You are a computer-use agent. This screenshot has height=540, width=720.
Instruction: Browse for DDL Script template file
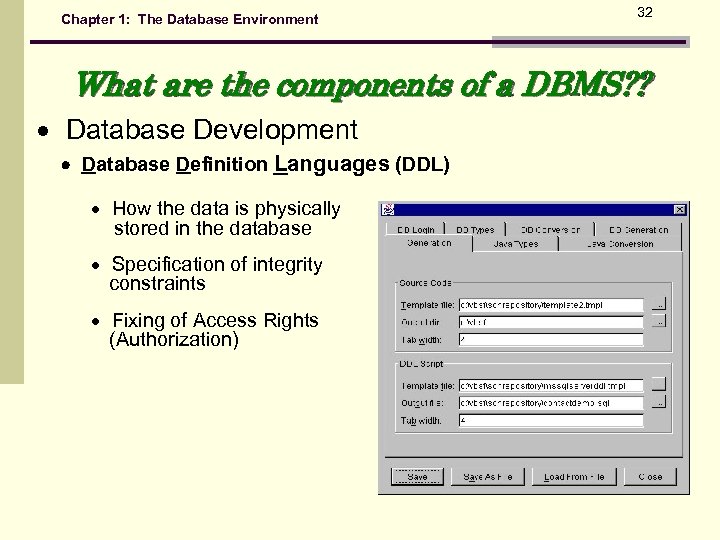(659, 384)
